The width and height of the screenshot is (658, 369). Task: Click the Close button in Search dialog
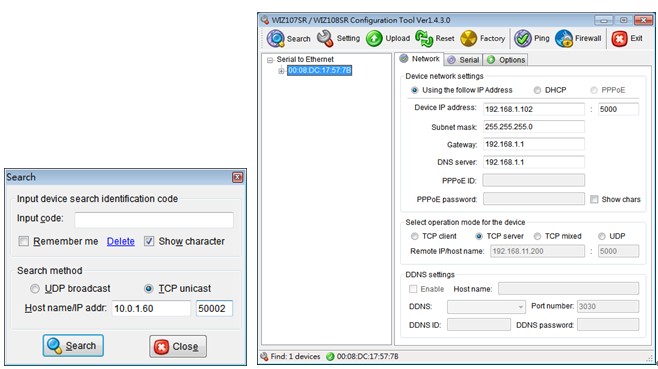(x=178, y=346)
